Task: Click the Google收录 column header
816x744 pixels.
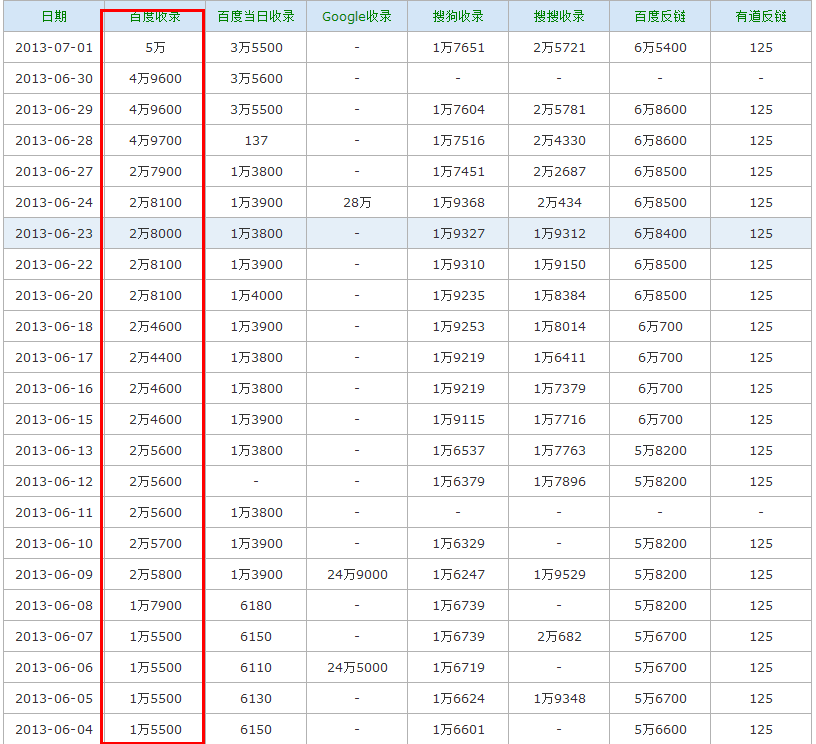Action: pyautogui.click(x=357, y=17)
